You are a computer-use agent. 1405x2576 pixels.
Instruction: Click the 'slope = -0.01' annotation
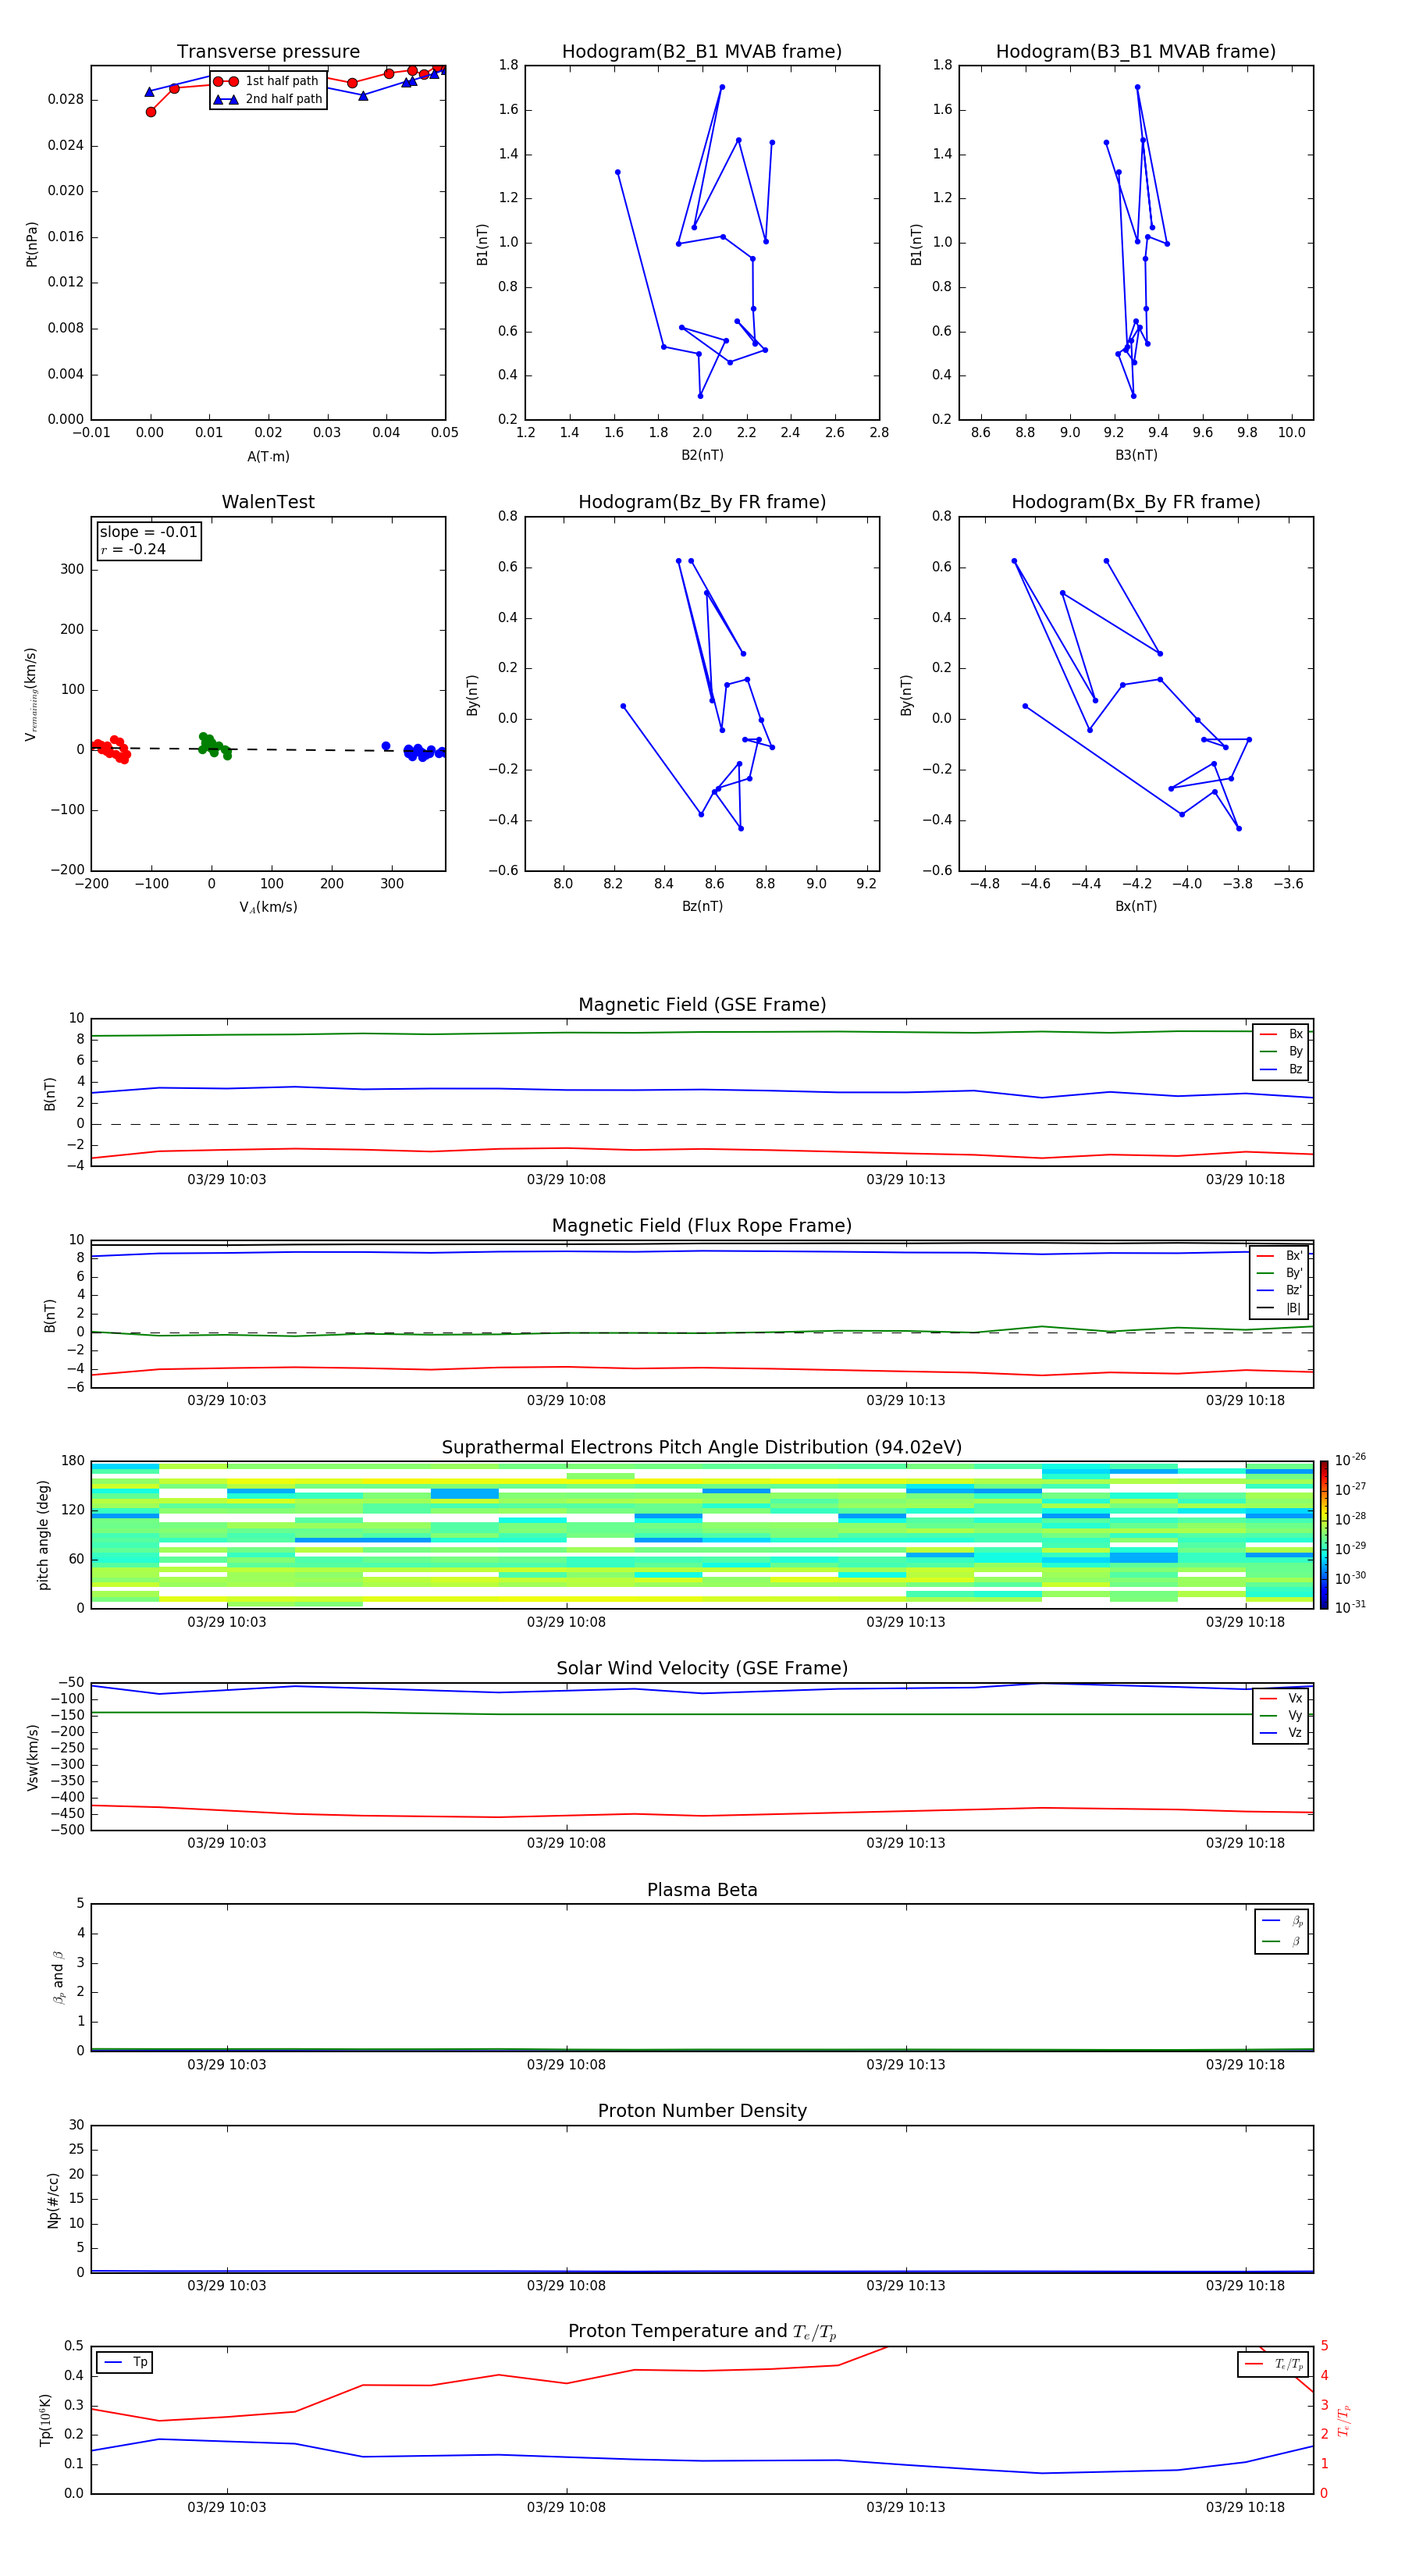149,532
